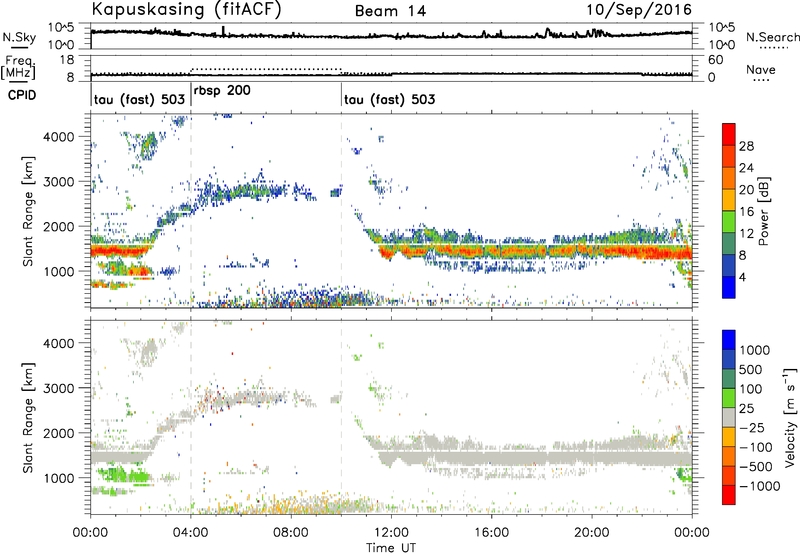The width and height of the screenshot is (800, 554).
Task: Click the blue 4 dB color in power colorbar
Action: click(729, 287)
